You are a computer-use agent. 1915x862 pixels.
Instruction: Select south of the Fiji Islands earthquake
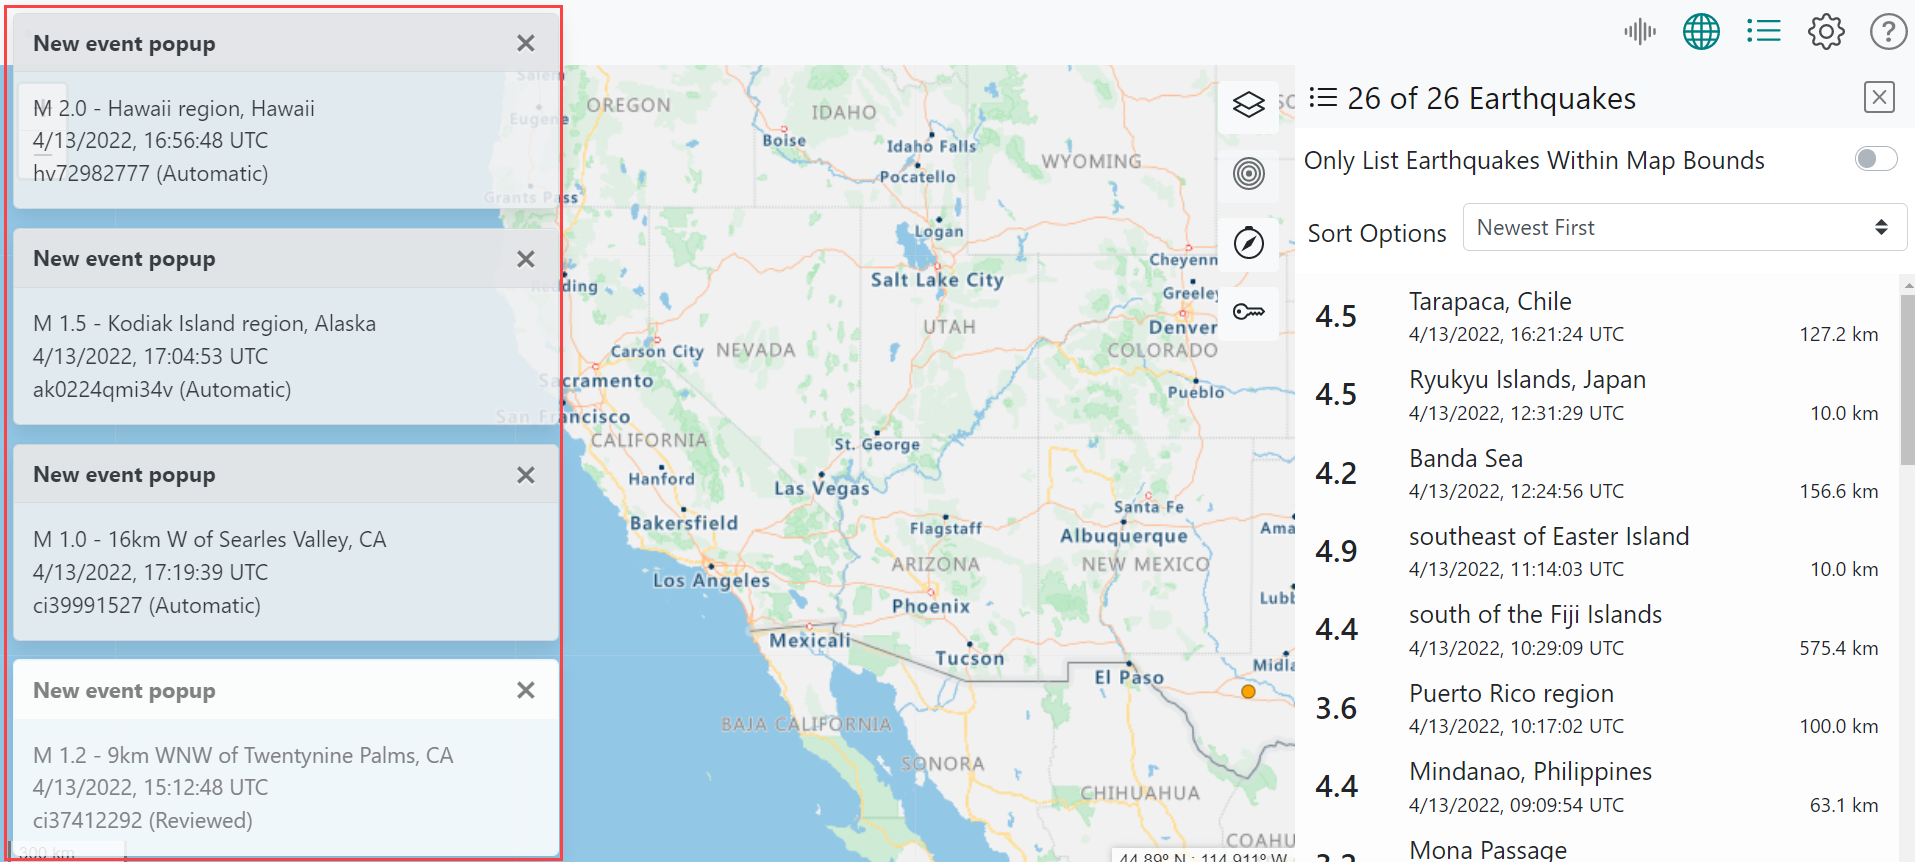pos(1596,629)
